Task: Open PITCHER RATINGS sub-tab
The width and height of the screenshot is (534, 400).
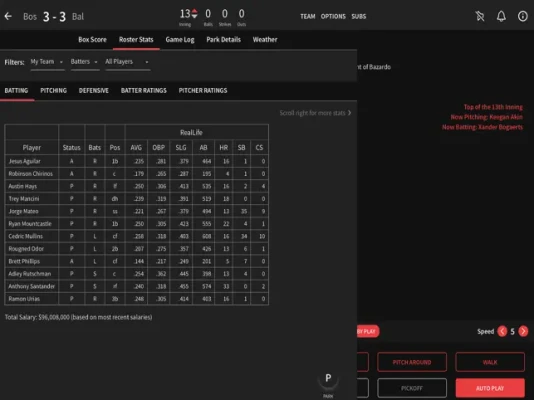Action: click(203, 91)
